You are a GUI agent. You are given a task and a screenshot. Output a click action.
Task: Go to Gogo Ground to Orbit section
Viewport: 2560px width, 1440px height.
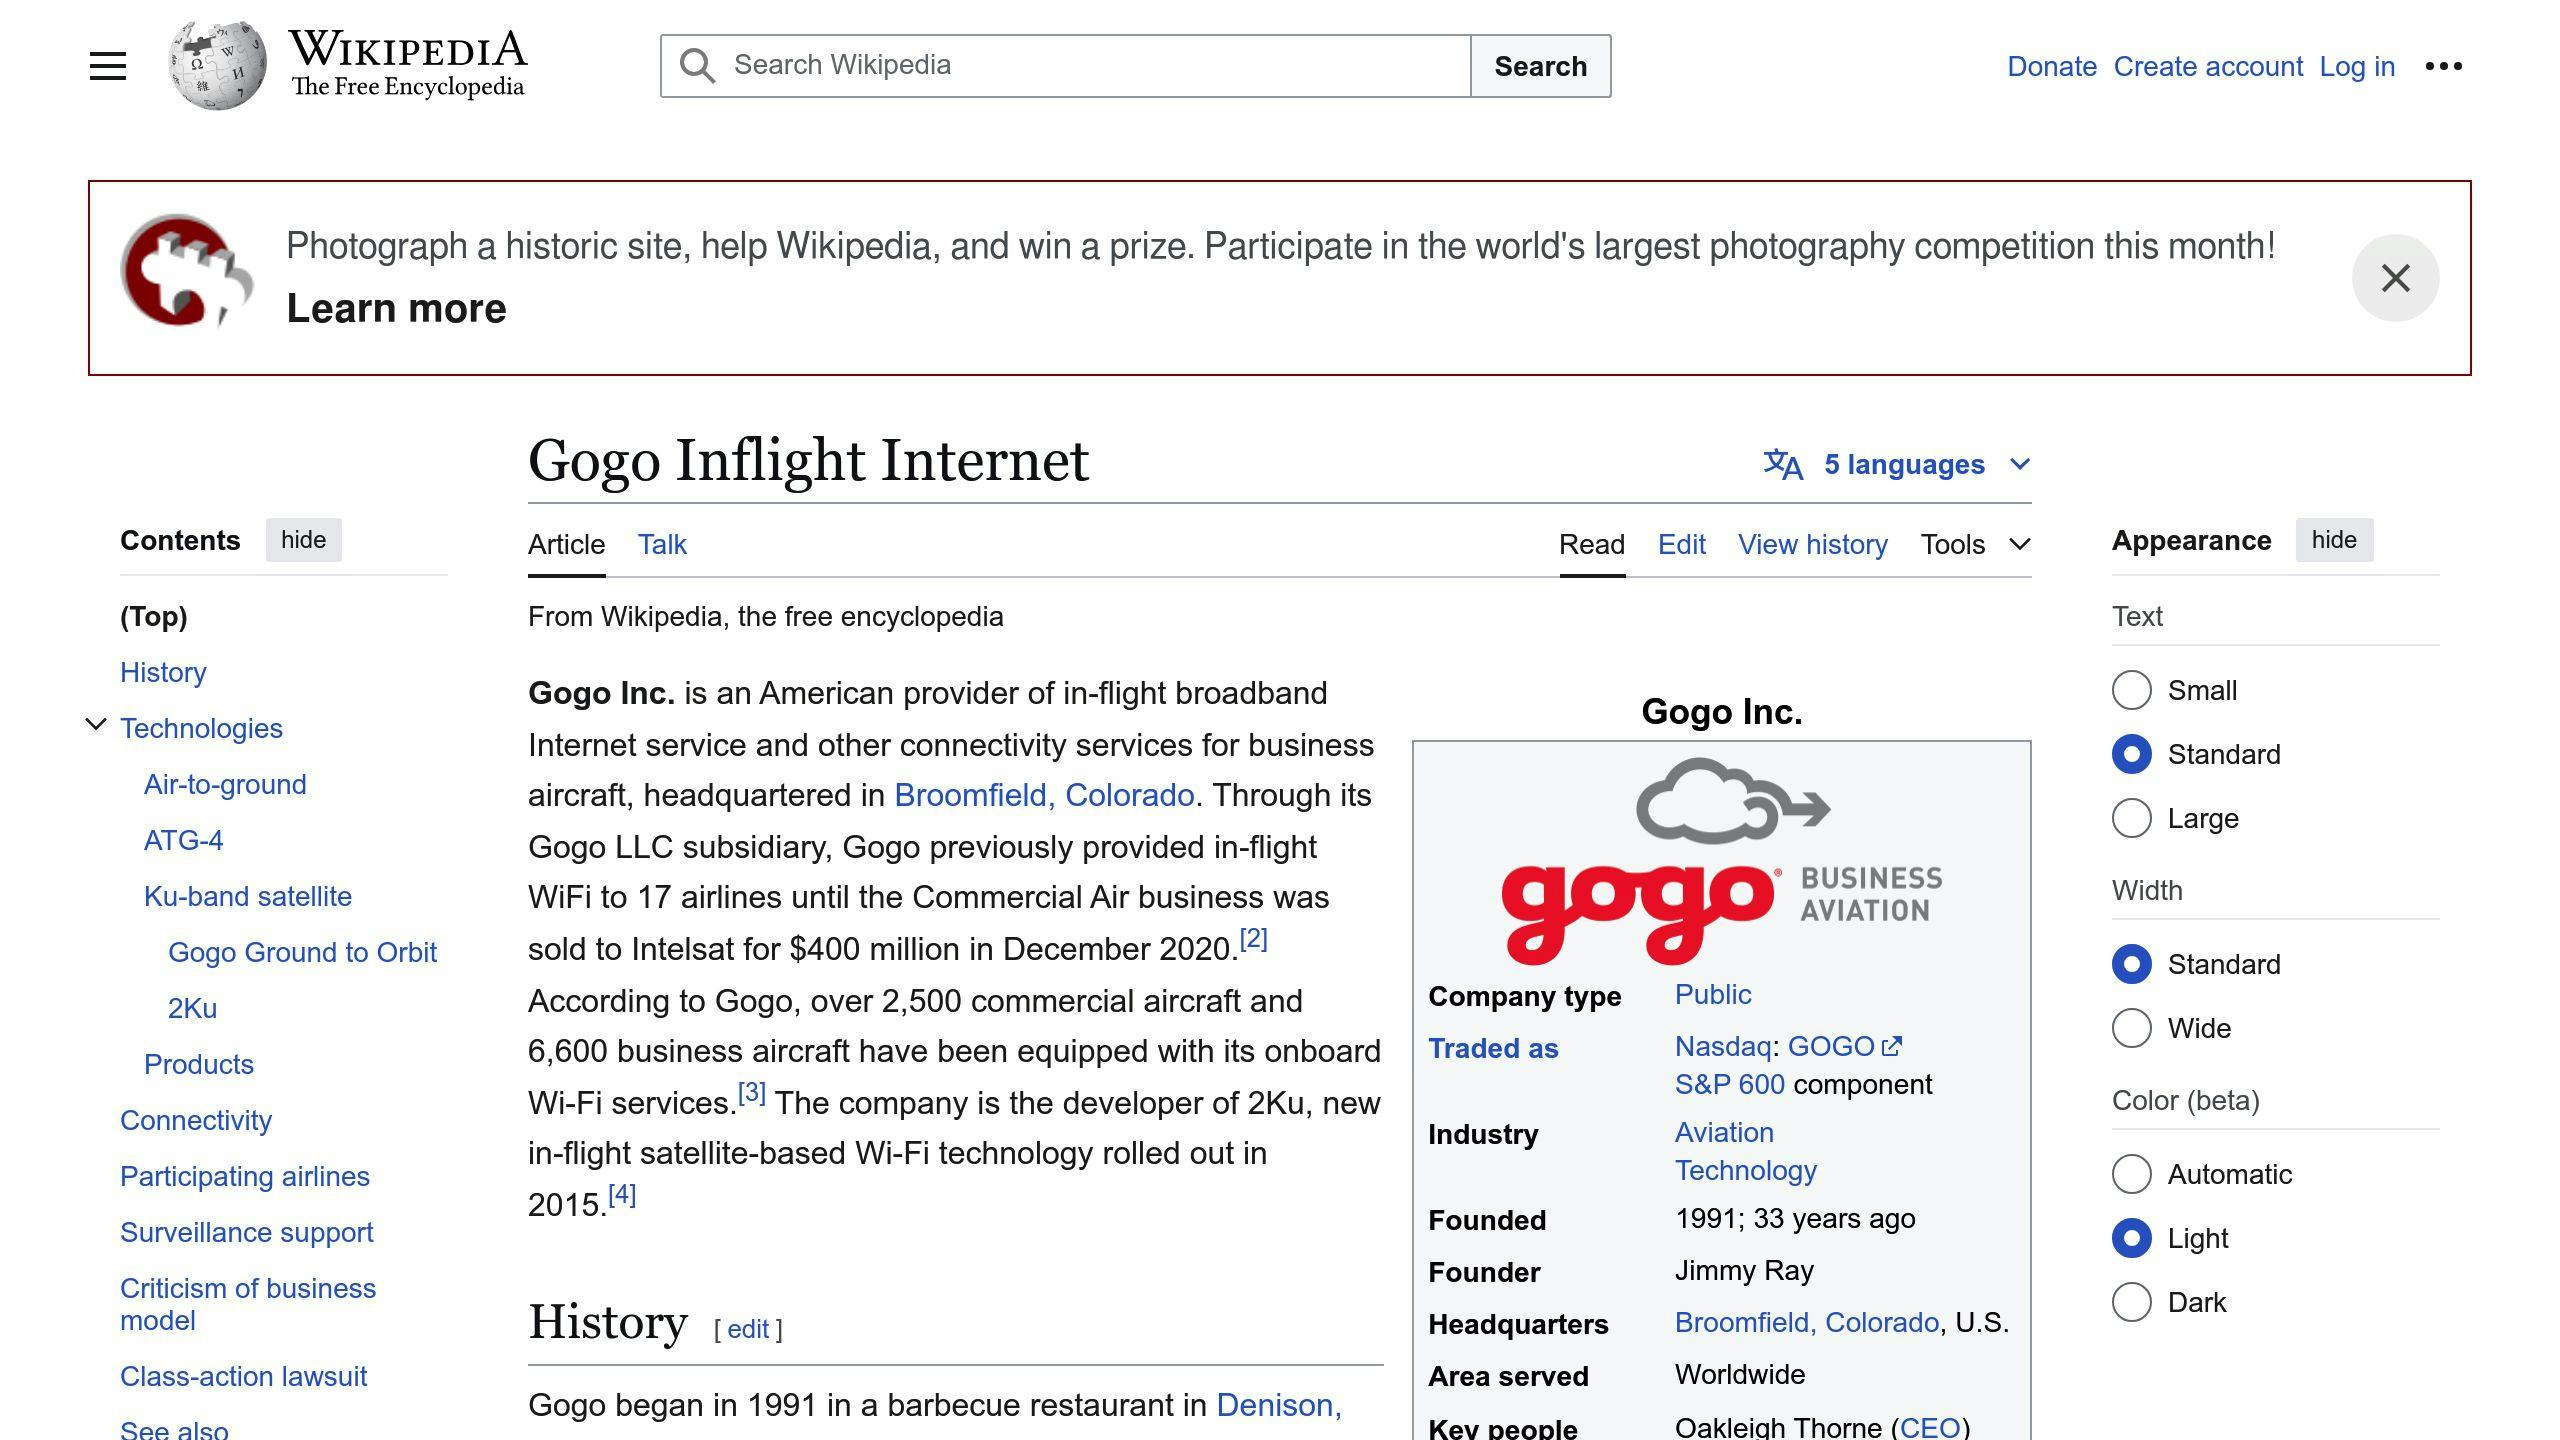pyautogui.click(x=302, y=952)
